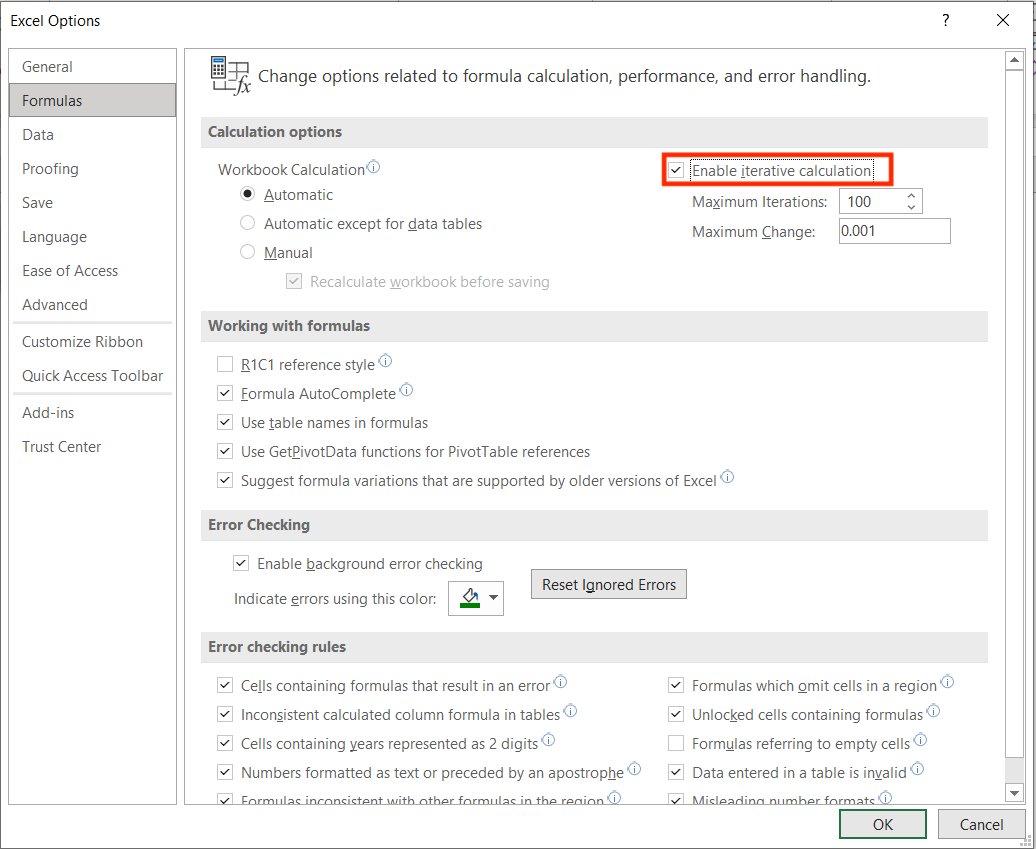This screenshot has height=849, width=1036.
Task: Disable the Enable iterative calculation checkbox
Action: [676, 170]
